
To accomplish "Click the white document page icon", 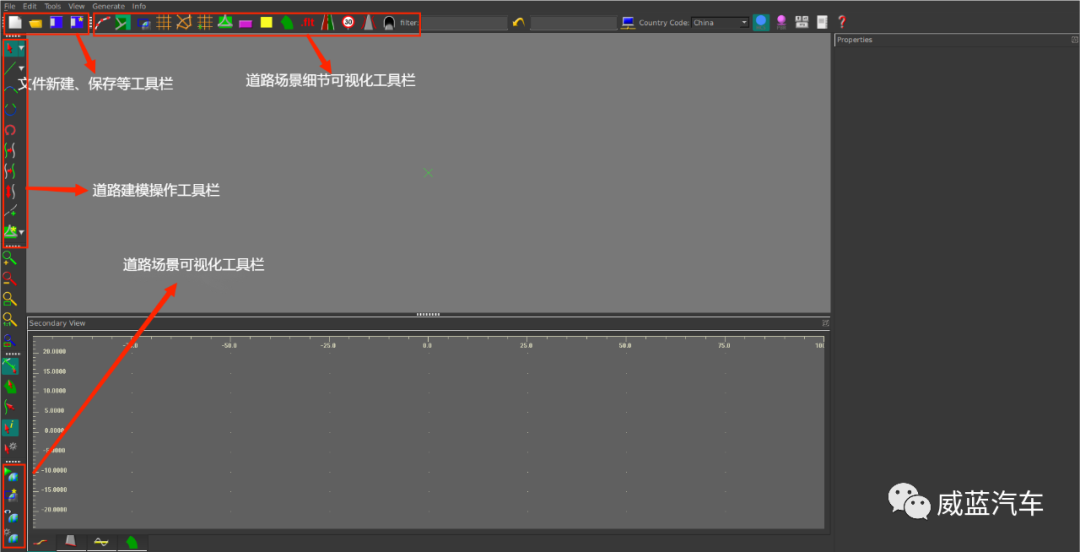I will [x=822, y=23].
